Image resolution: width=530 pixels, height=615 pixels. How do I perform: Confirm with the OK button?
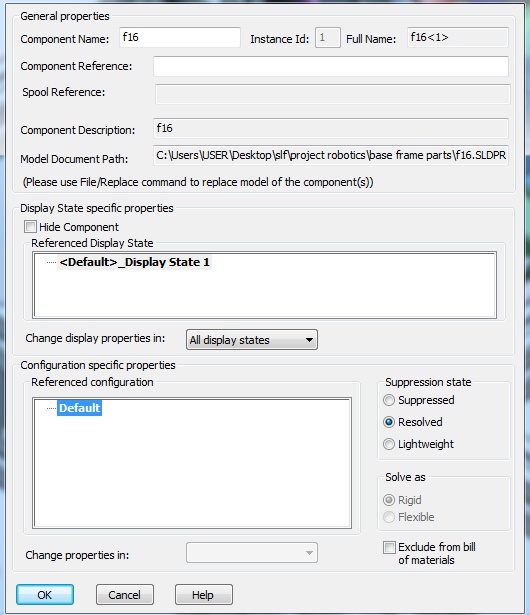tap(45, 595)
